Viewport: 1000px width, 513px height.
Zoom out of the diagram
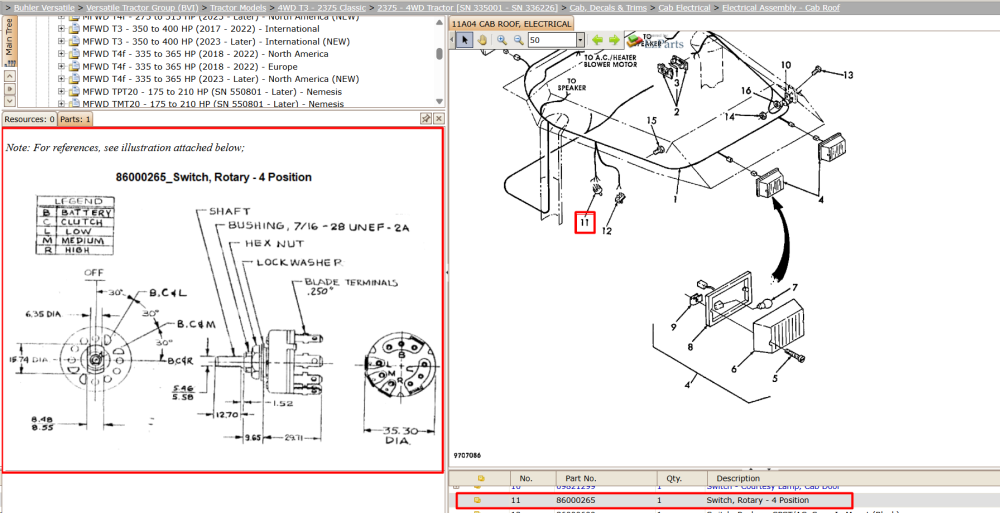[518, 40]
